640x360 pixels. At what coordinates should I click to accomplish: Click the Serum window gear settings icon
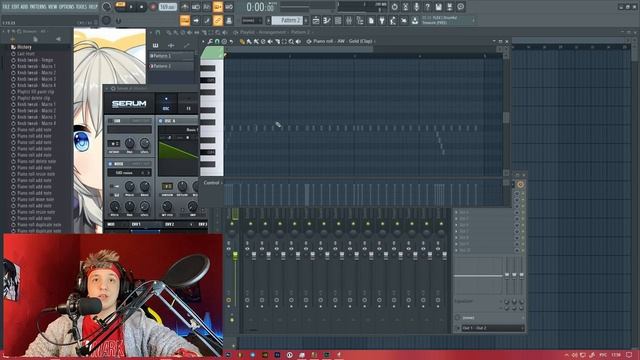[113, 88]
